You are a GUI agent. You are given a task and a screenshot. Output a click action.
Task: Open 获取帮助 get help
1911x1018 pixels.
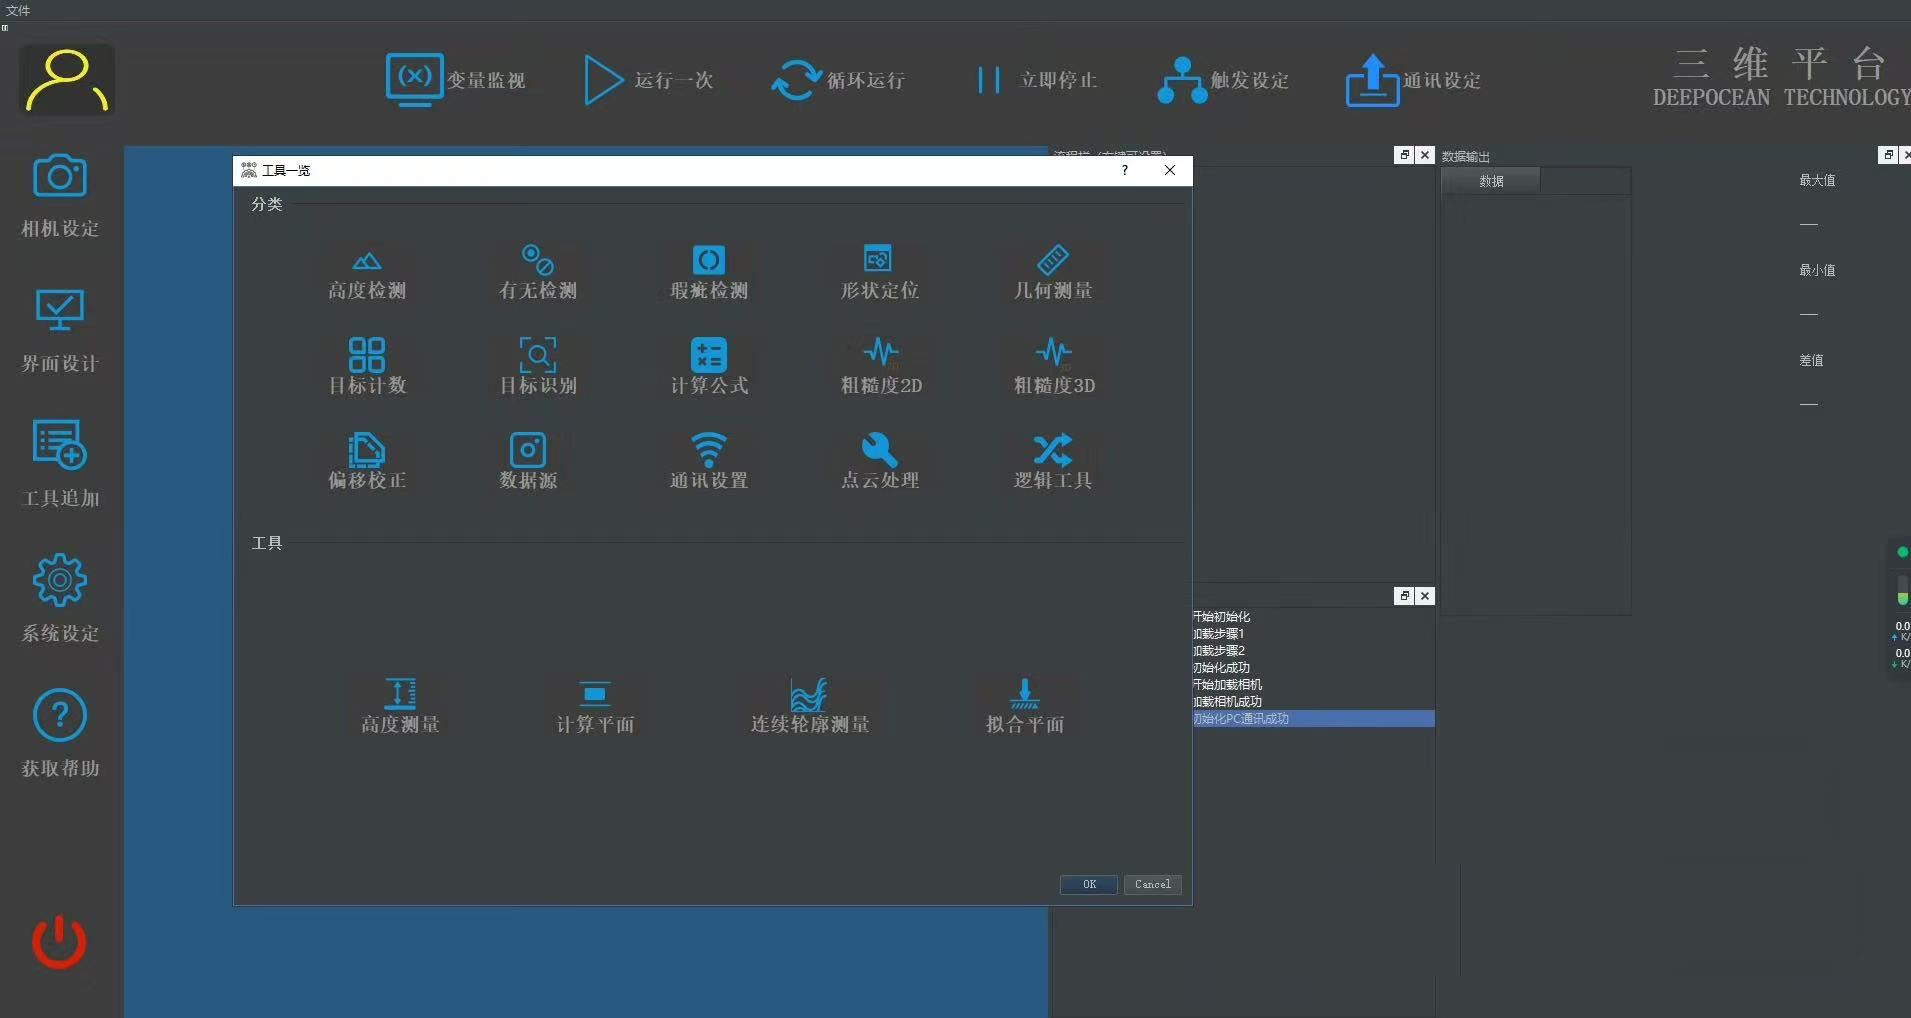click(x=60, y=734)
